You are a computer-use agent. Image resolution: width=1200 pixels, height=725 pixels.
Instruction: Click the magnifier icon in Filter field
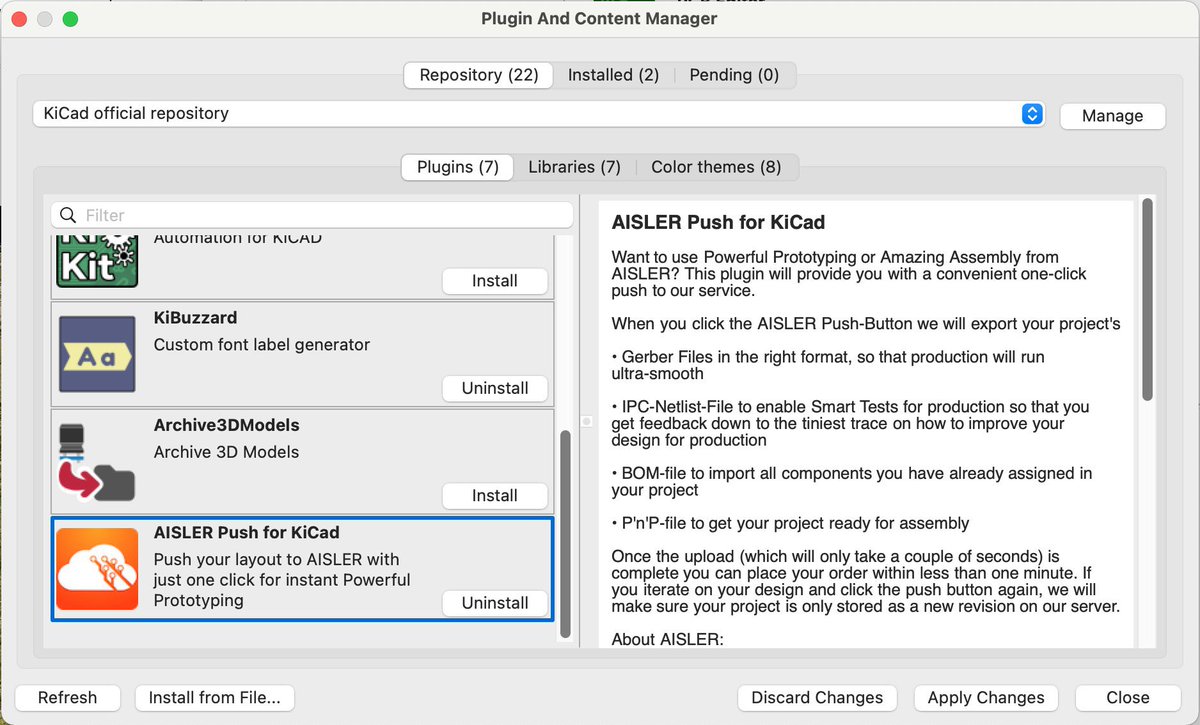pos(69,215)
